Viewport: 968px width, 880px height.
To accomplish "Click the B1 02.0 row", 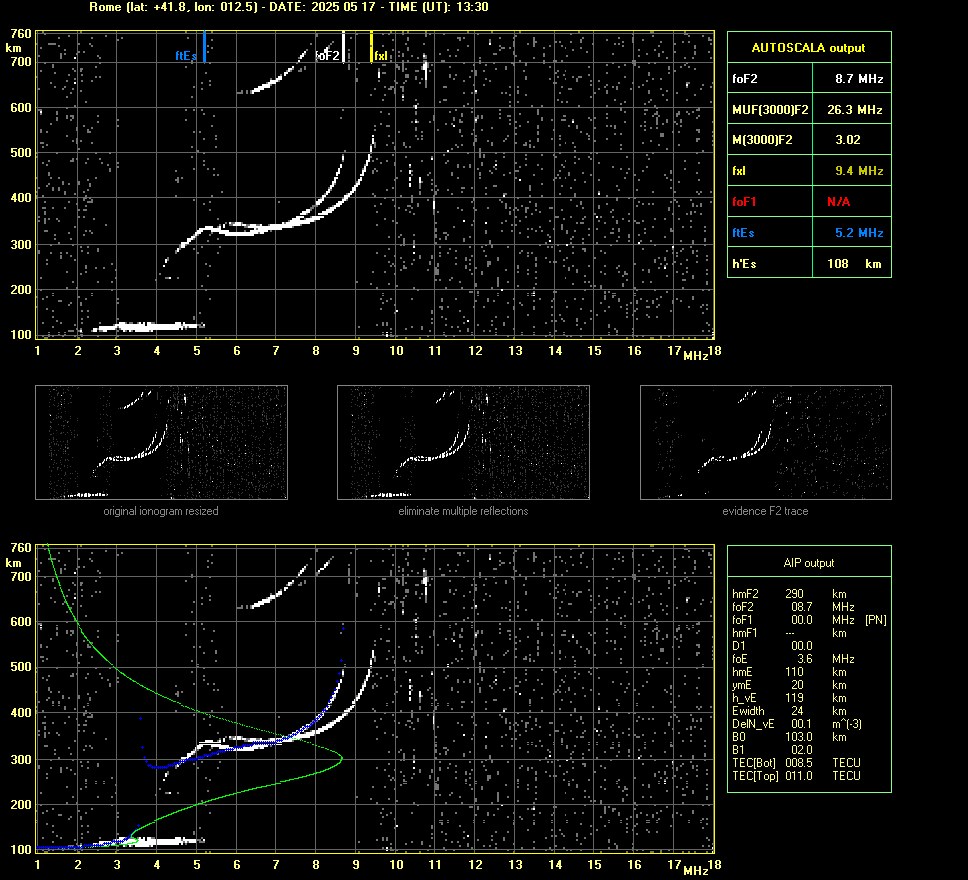I will tap(772, 750).
